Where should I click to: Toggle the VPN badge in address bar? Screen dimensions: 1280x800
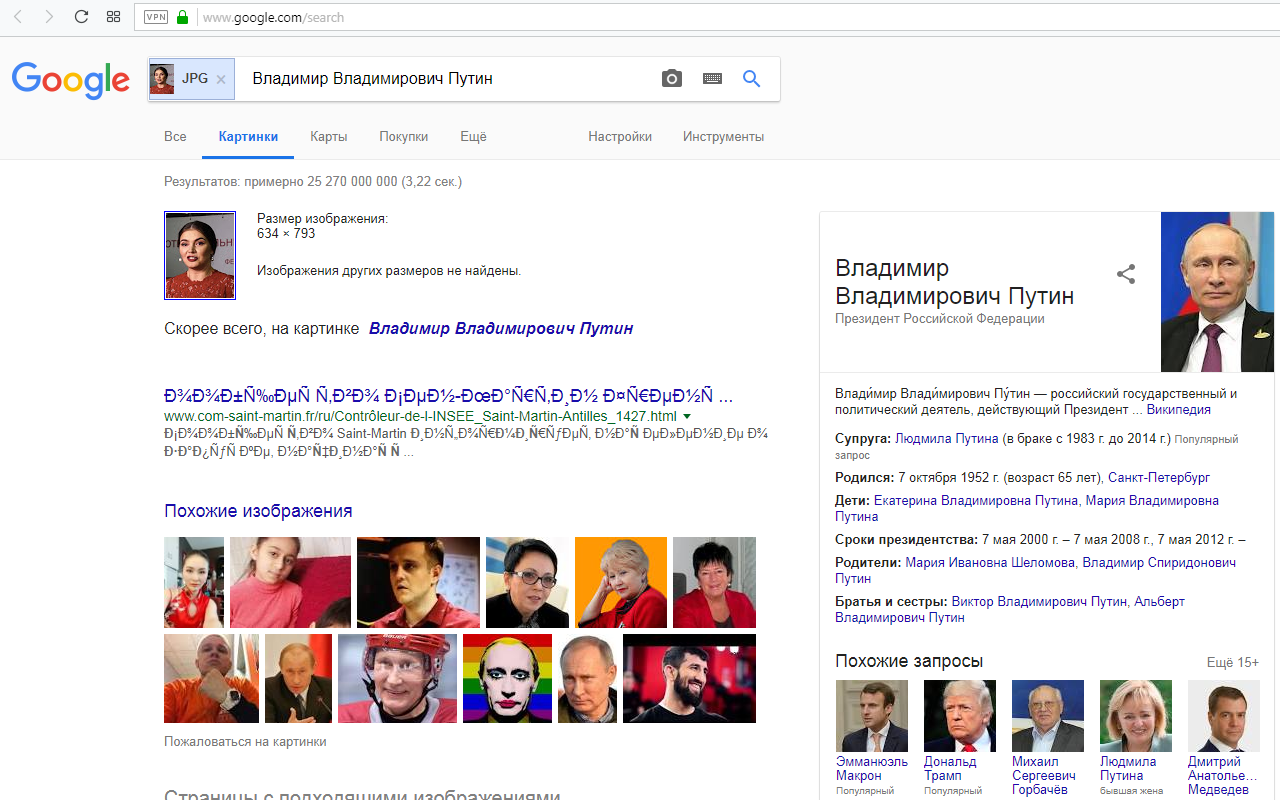[x=156, y=17]
